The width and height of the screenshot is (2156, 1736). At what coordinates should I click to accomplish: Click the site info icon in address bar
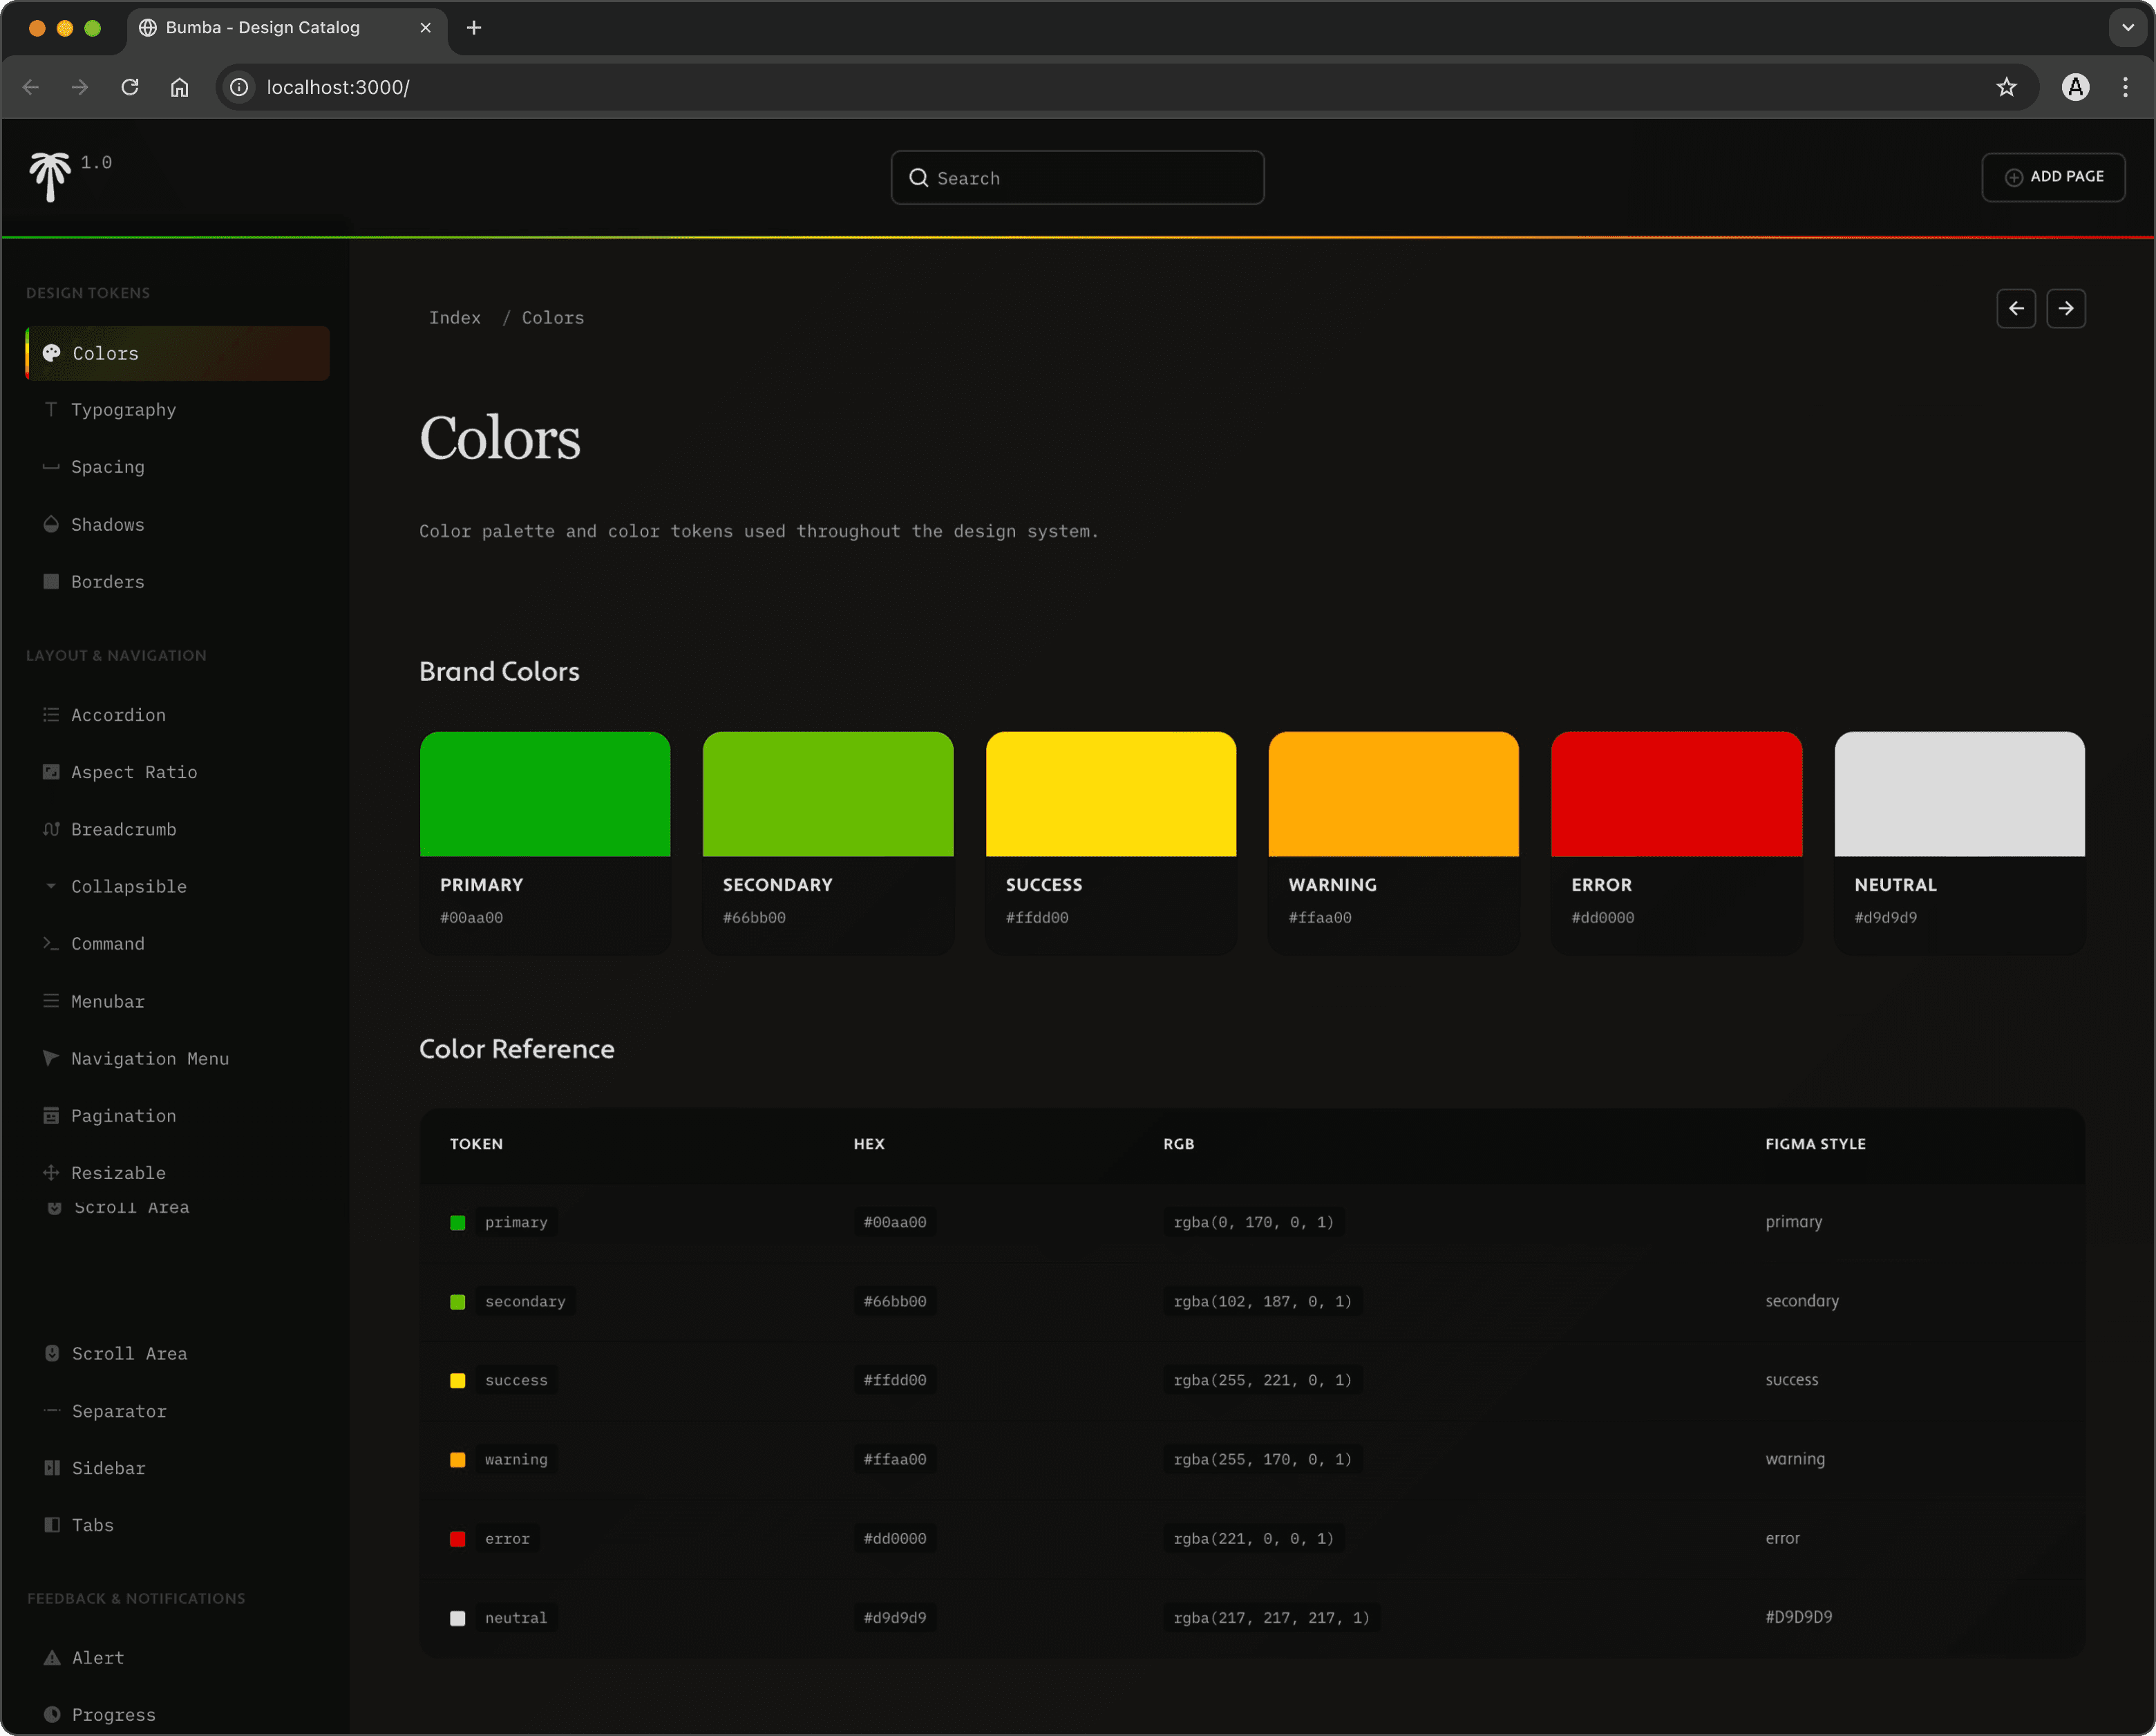pyautogui.click(x=239, y=87)
